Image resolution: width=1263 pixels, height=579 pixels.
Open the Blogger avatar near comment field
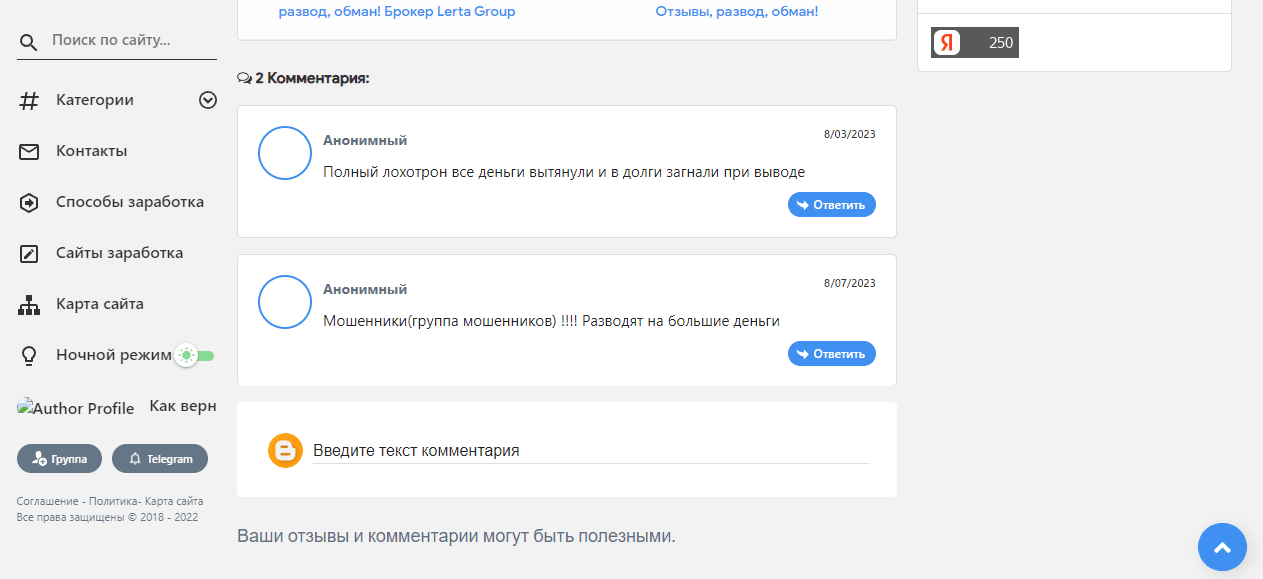[285, 450]
